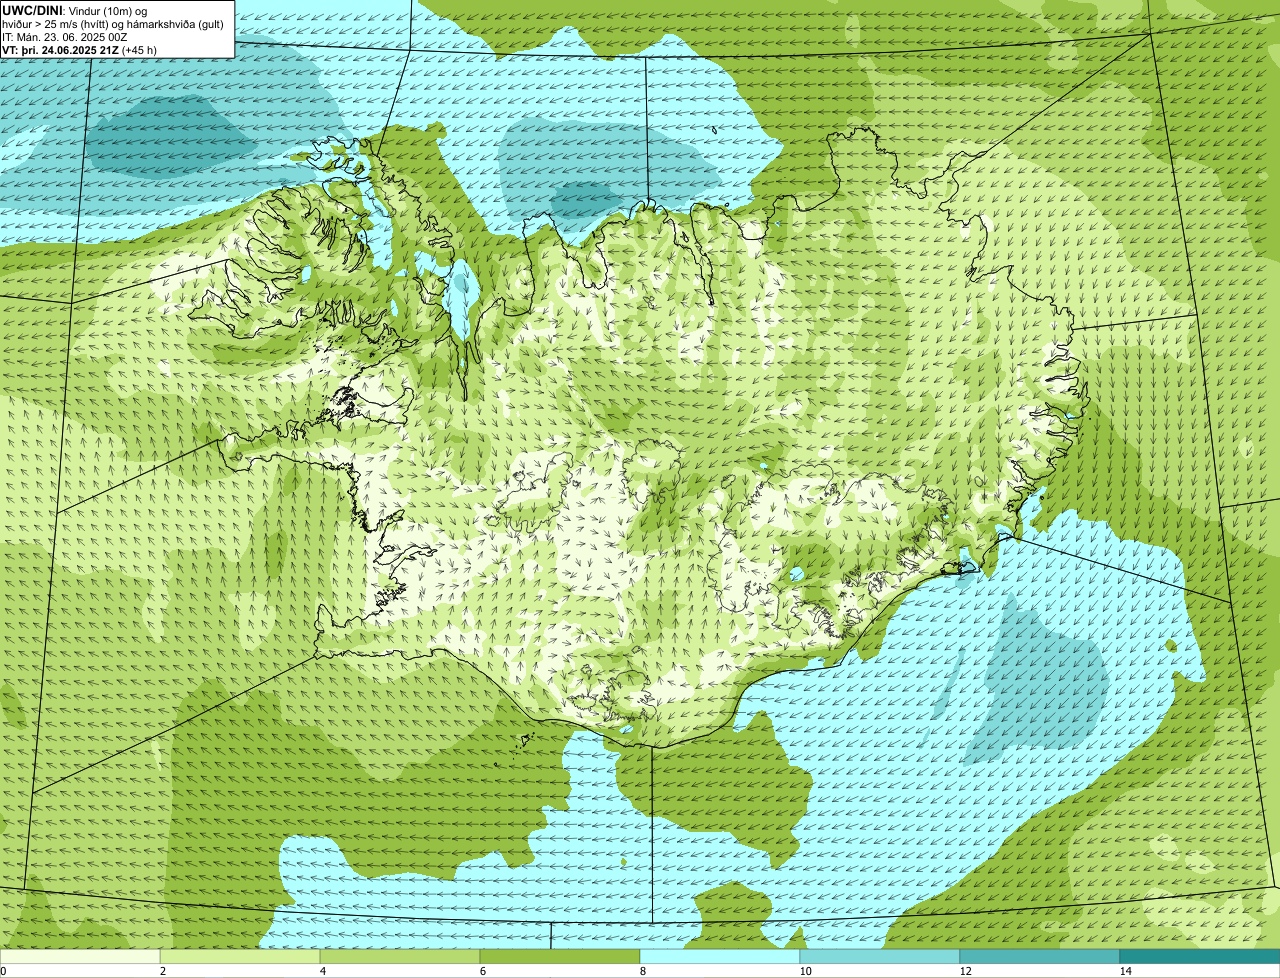Click the '14' label on the color scale
This screenshot has height=978, width=1280.
pos(1125,971)
